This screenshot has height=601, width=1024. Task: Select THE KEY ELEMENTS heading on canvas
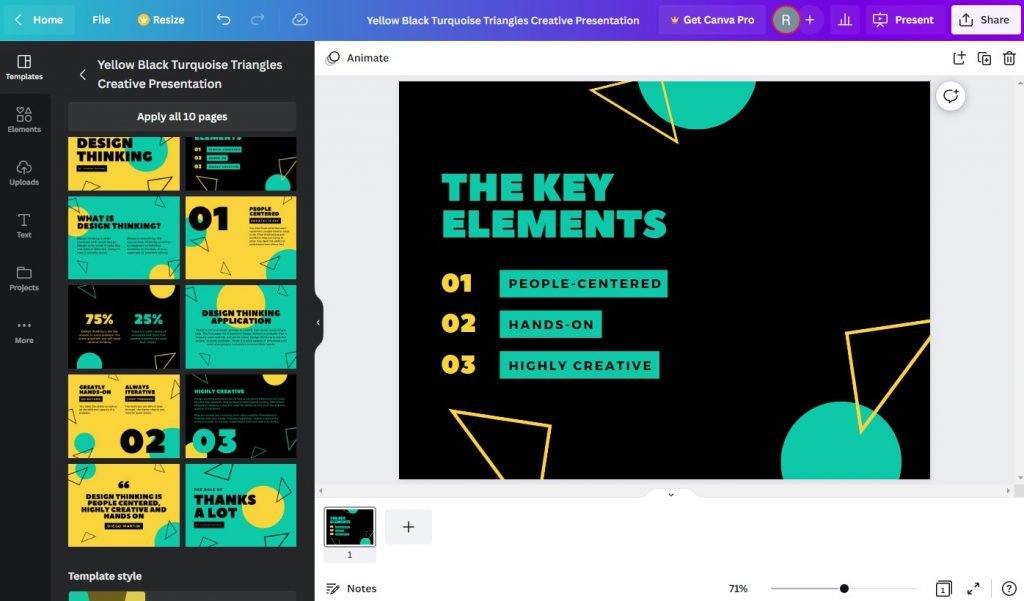tap(554, 206)
